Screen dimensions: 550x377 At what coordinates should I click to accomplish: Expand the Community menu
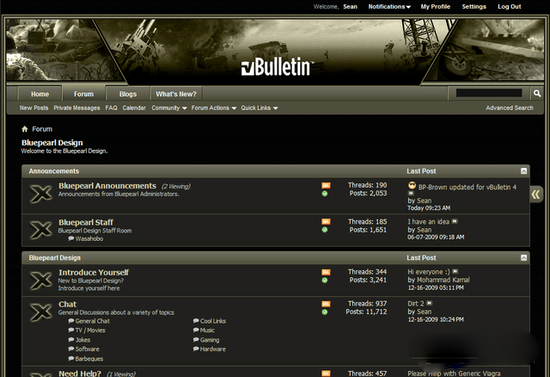tap(169, 108)
